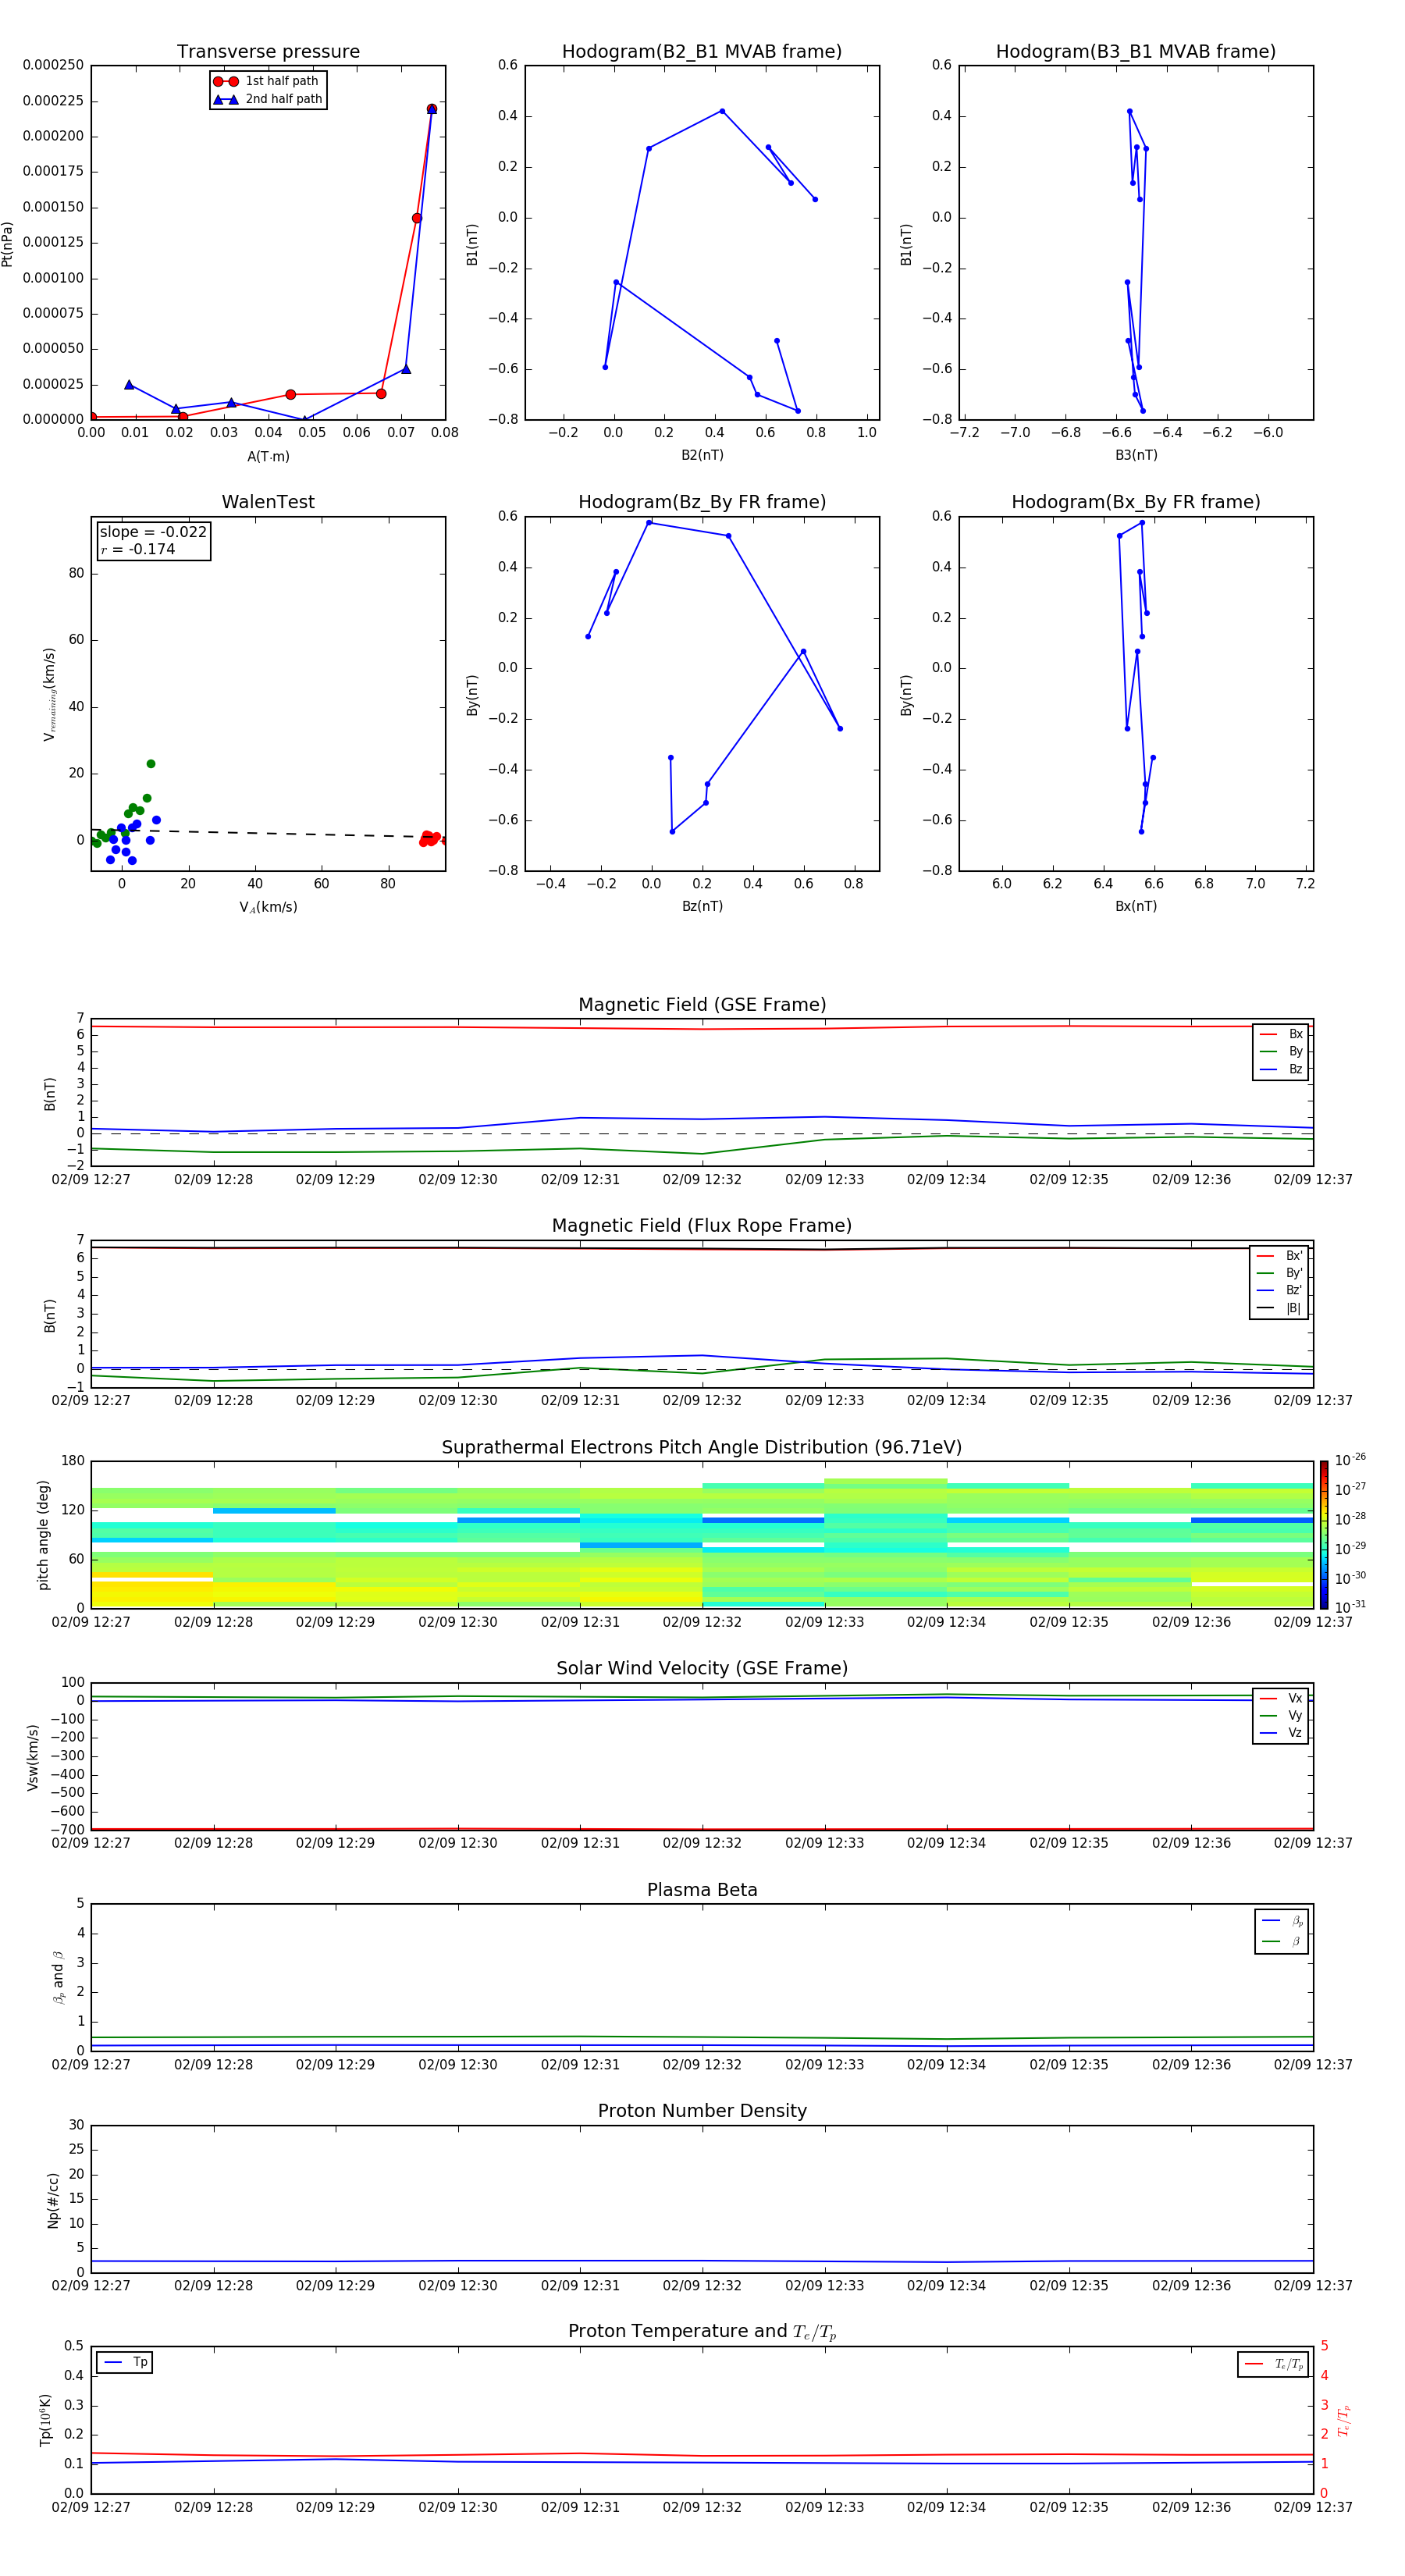Screen dimensions: 1405x2576
Task: Click the 'Plasma Beta' panel title
Action: tap(702, 1890)
